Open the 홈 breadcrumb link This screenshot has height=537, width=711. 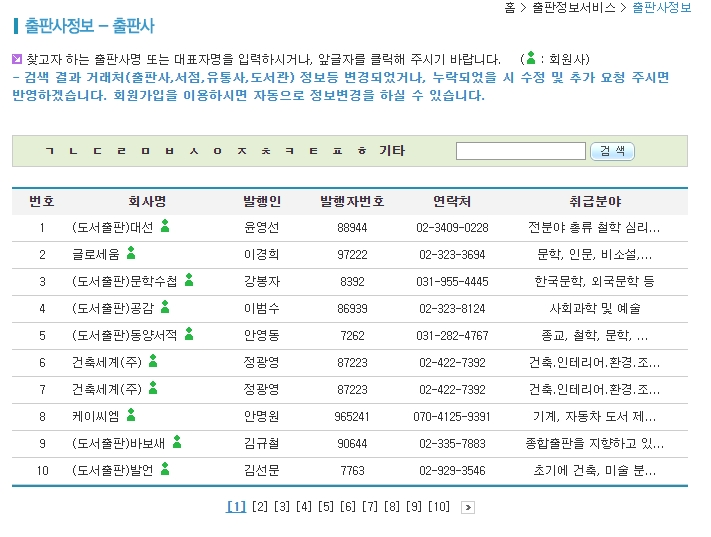(510, 8)
